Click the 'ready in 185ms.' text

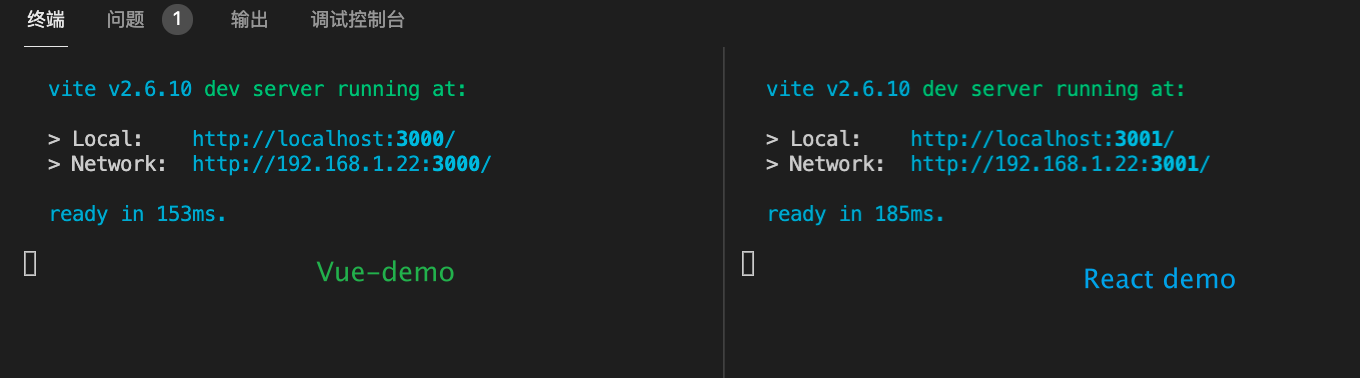click(856, 214)
